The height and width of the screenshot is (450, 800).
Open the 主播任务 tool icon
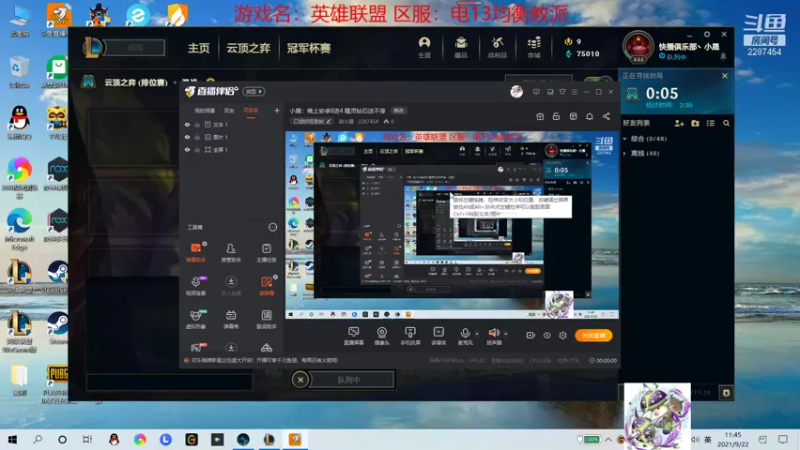(266, 253)
